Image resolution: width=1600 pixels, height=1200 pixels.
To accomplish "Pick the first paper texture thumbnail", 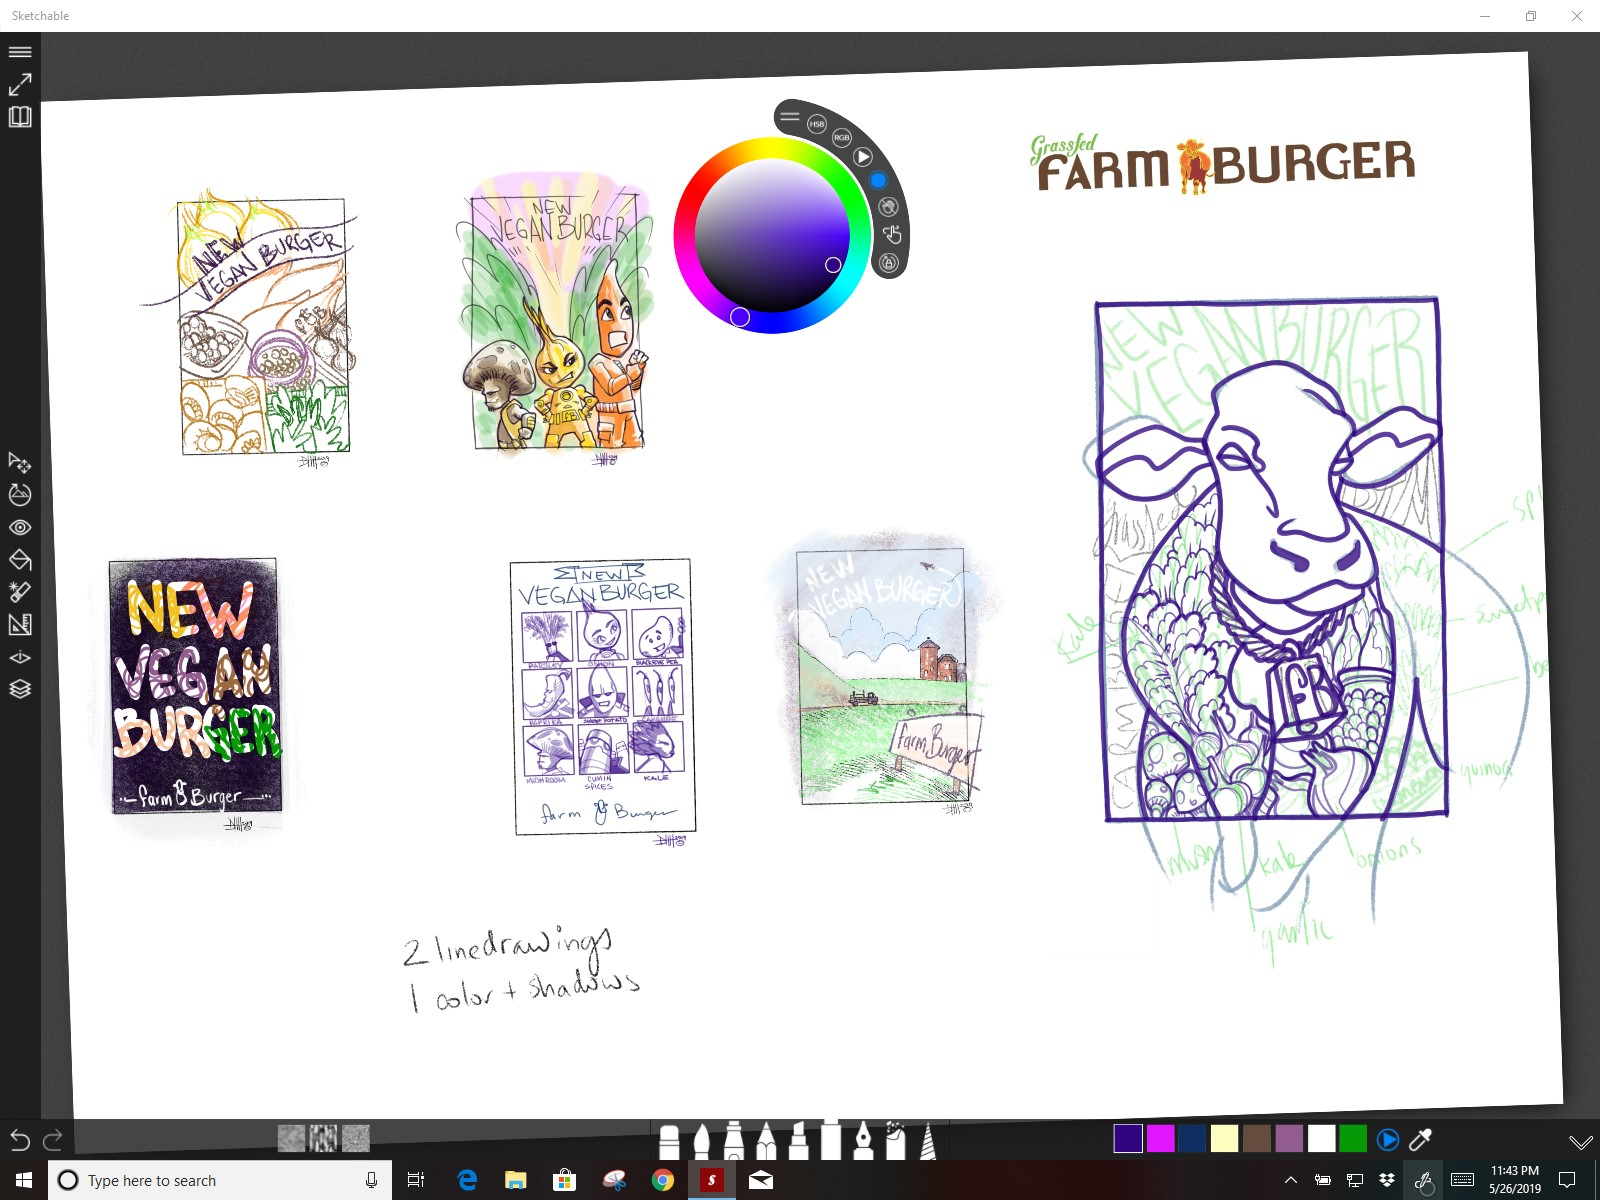I will [x=291, y=1138].
